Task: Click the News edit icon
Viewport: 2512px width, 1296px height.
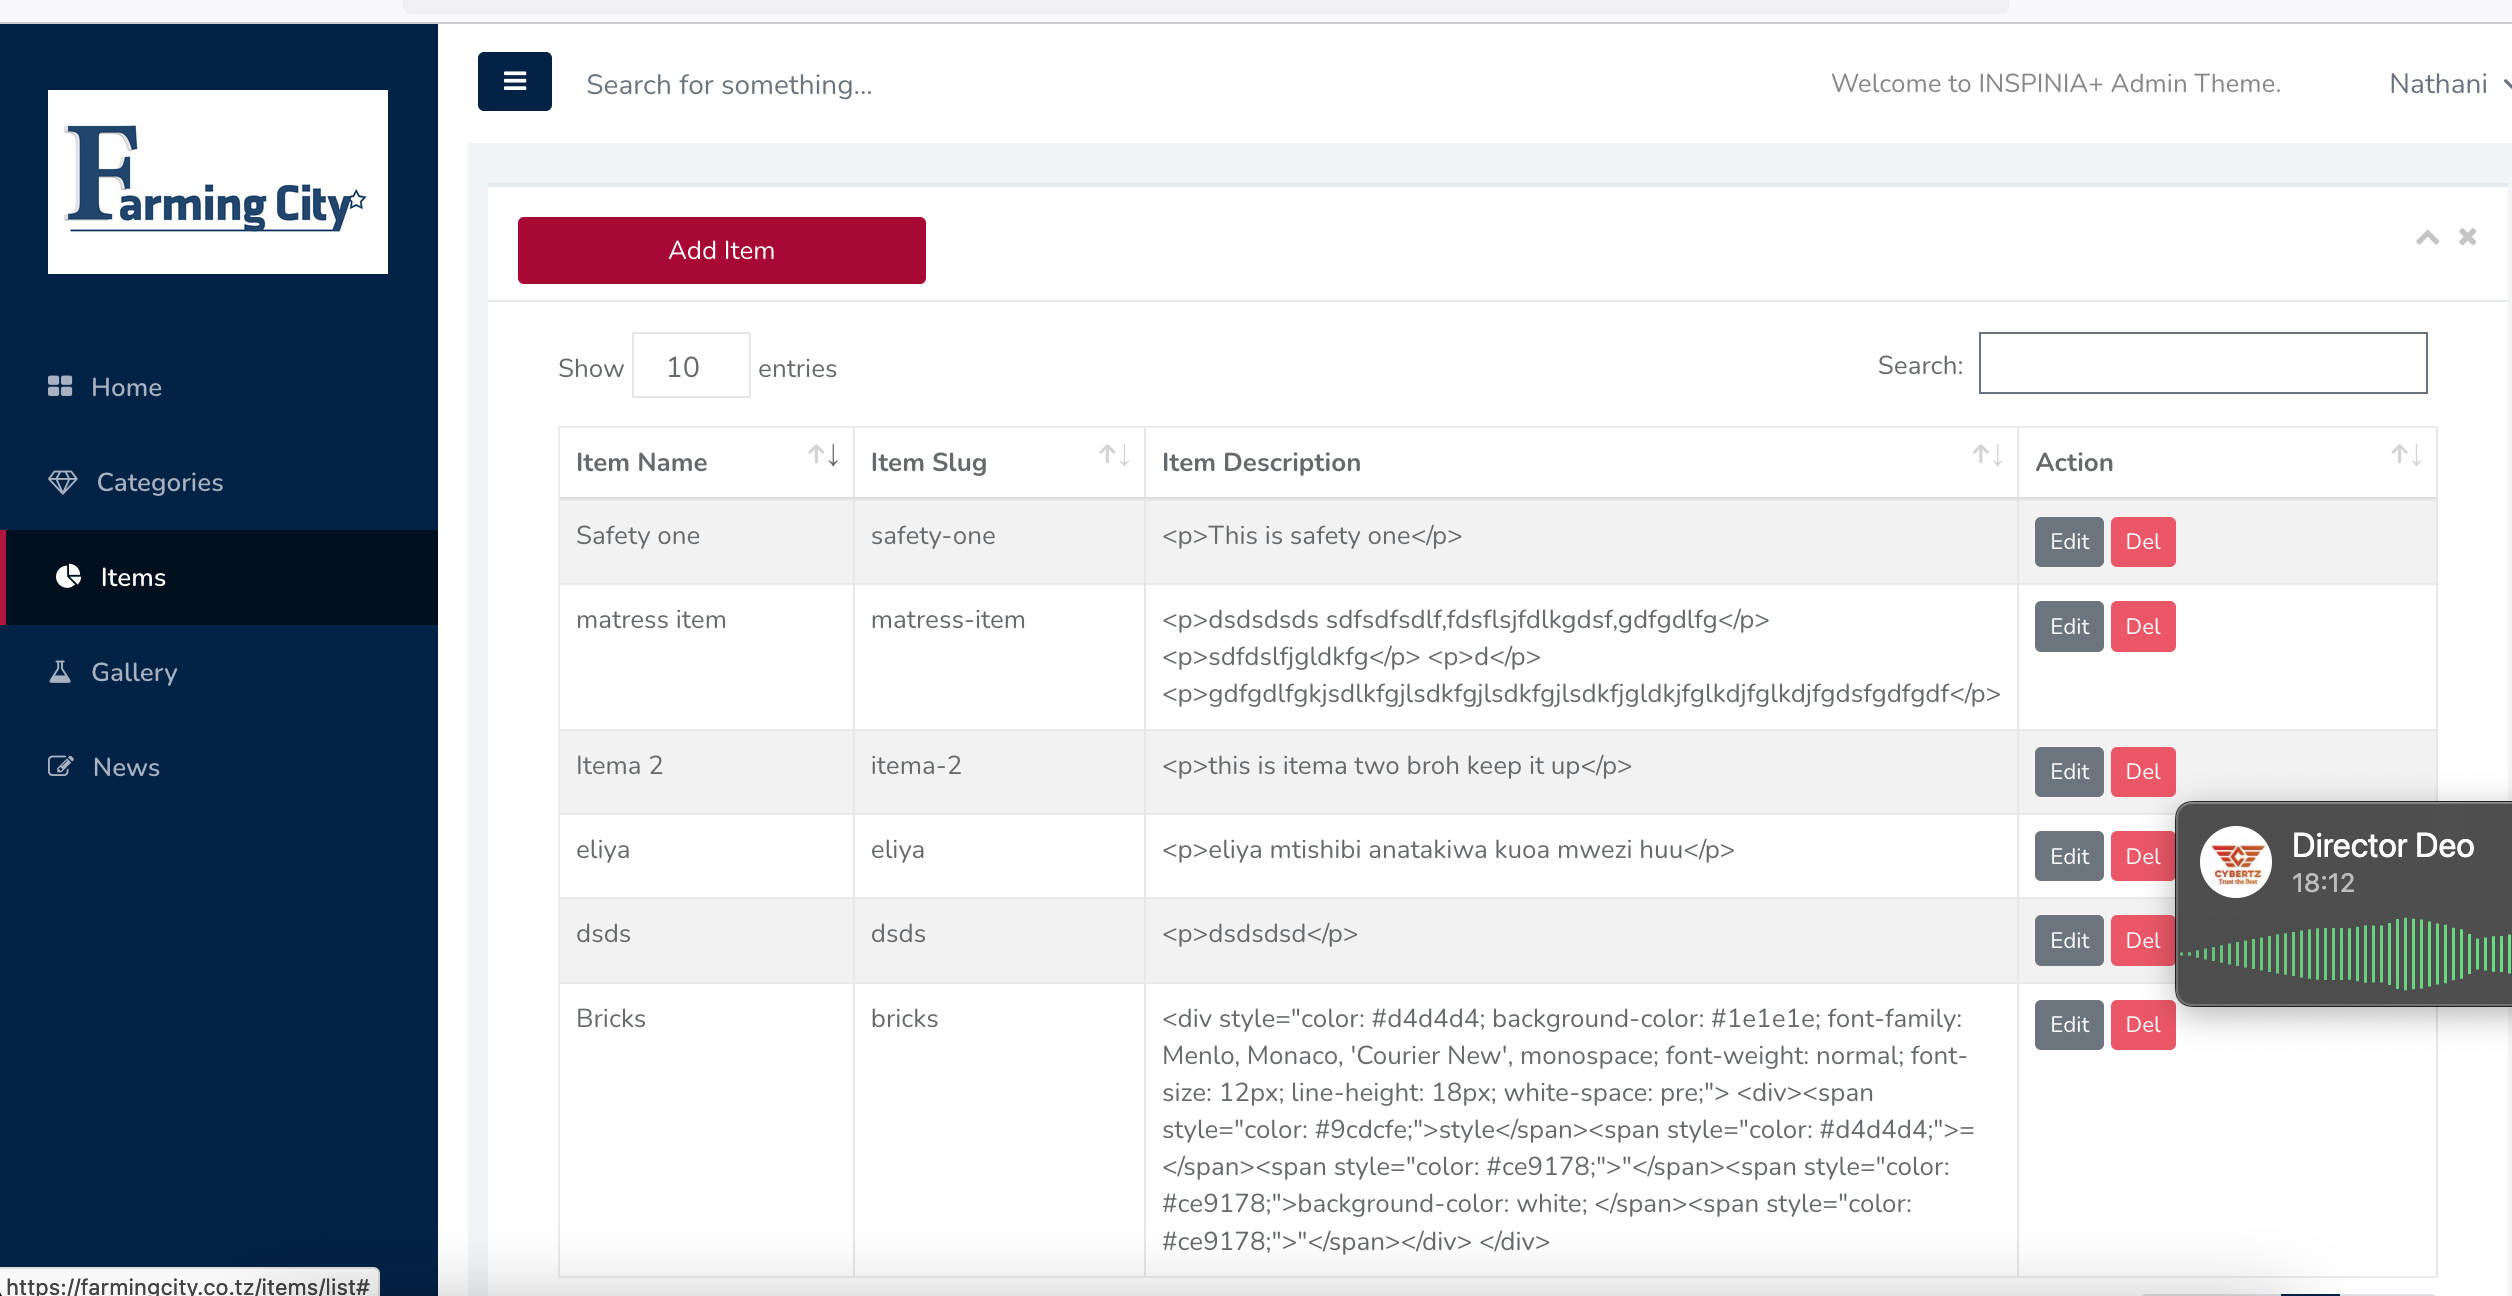Action: tap(60, 767)
